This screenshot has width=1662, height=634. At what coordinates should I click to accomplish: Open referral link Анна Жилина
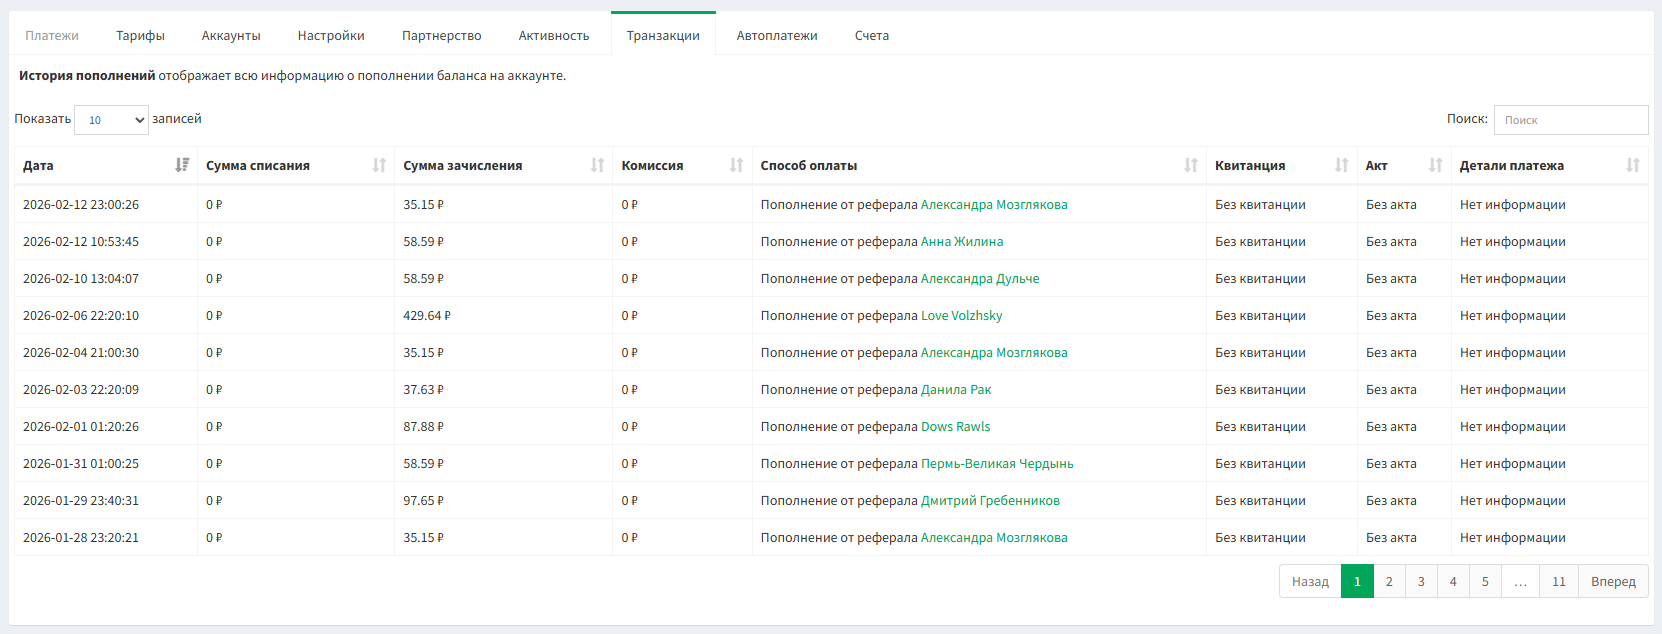pos(961,242)
